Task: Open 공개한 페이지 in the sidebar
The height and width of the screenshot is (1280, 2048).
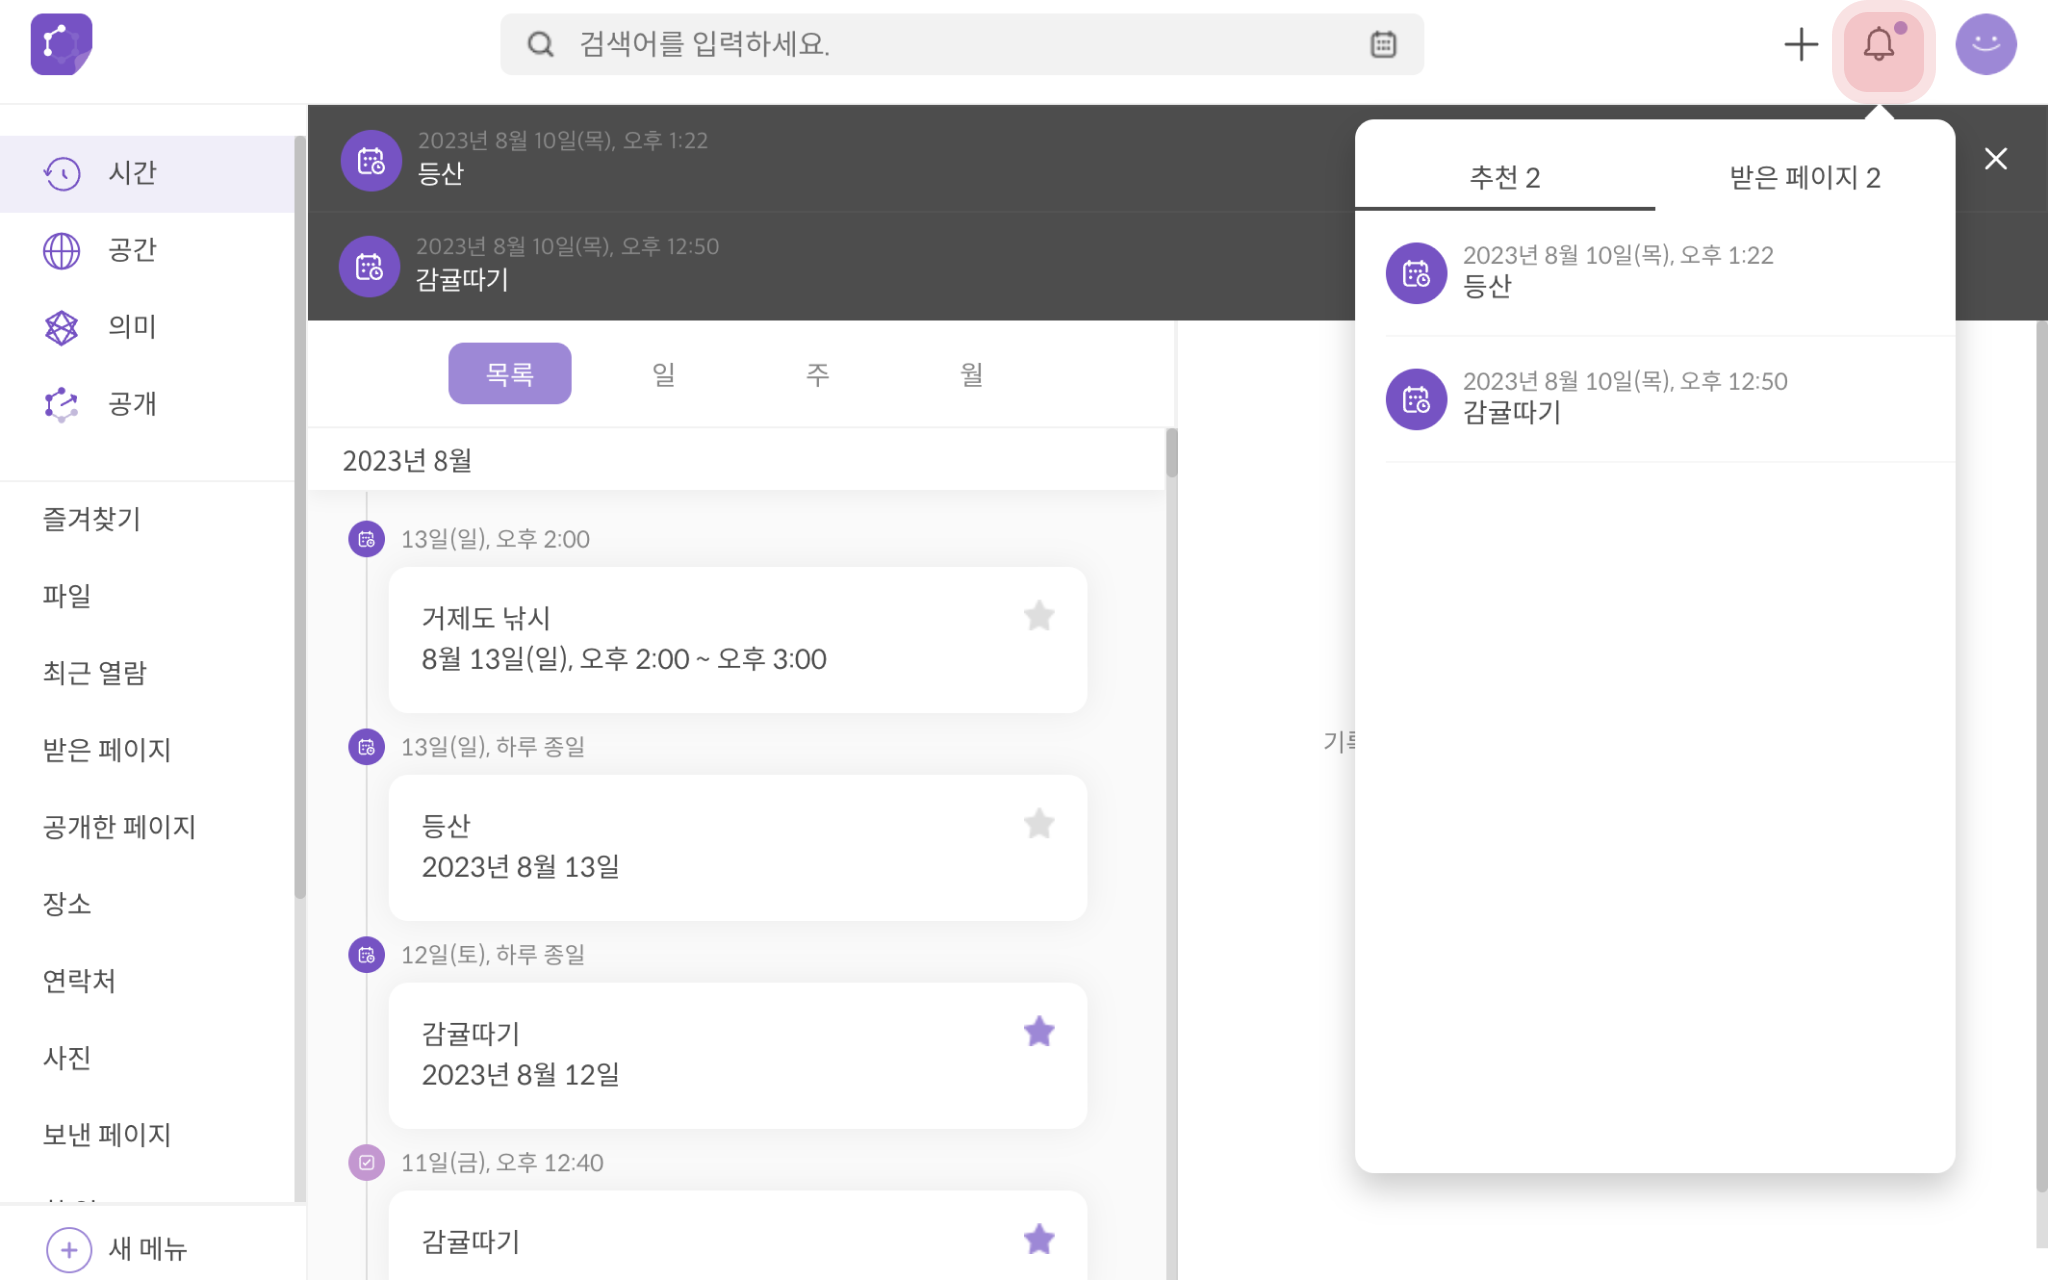Action: (119, 827)
